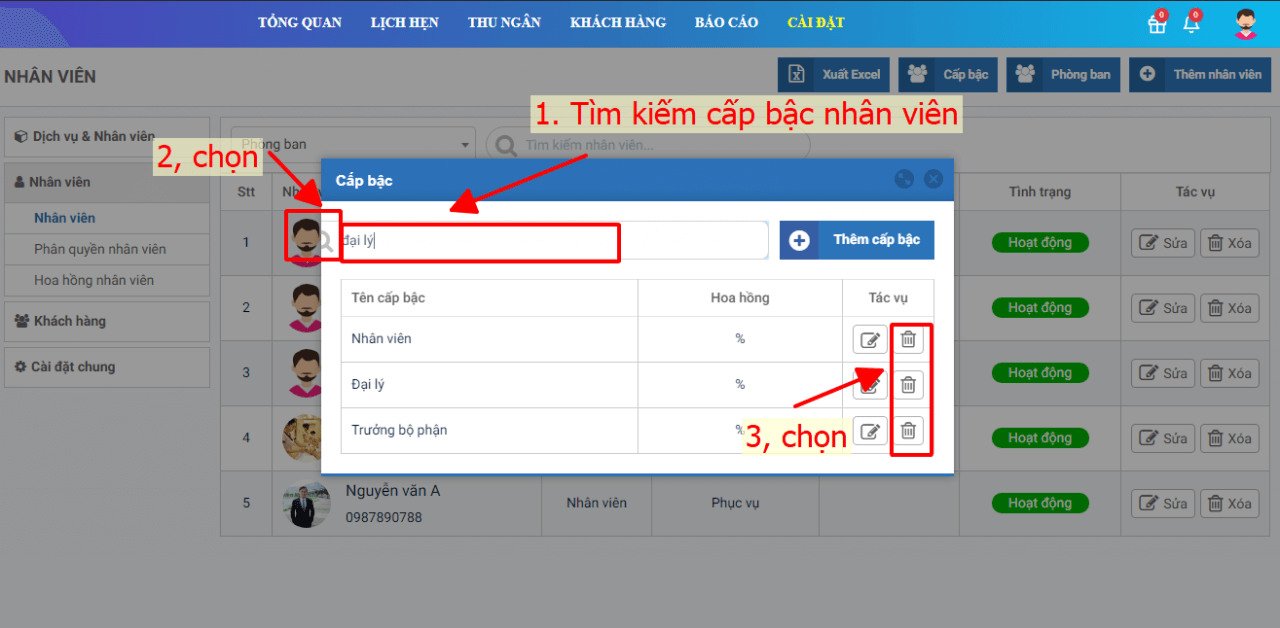Delete the Trưởng bộ phận level
Screen dimensions: 1280x628
[908, 431]
